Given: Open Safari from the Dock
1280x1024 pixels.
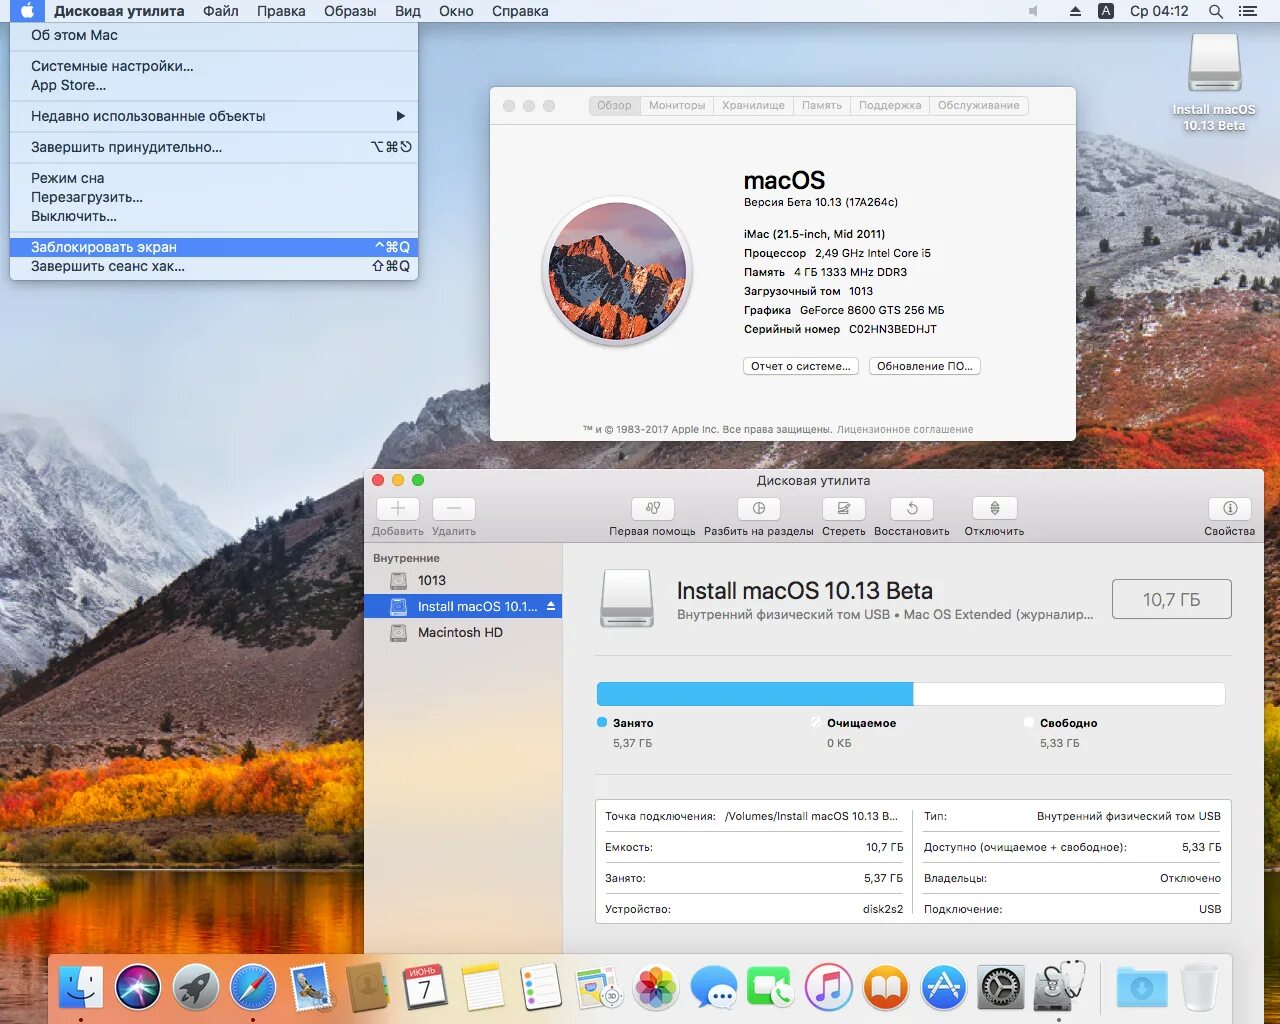Looking at the screenshot, I should point(253,988).
